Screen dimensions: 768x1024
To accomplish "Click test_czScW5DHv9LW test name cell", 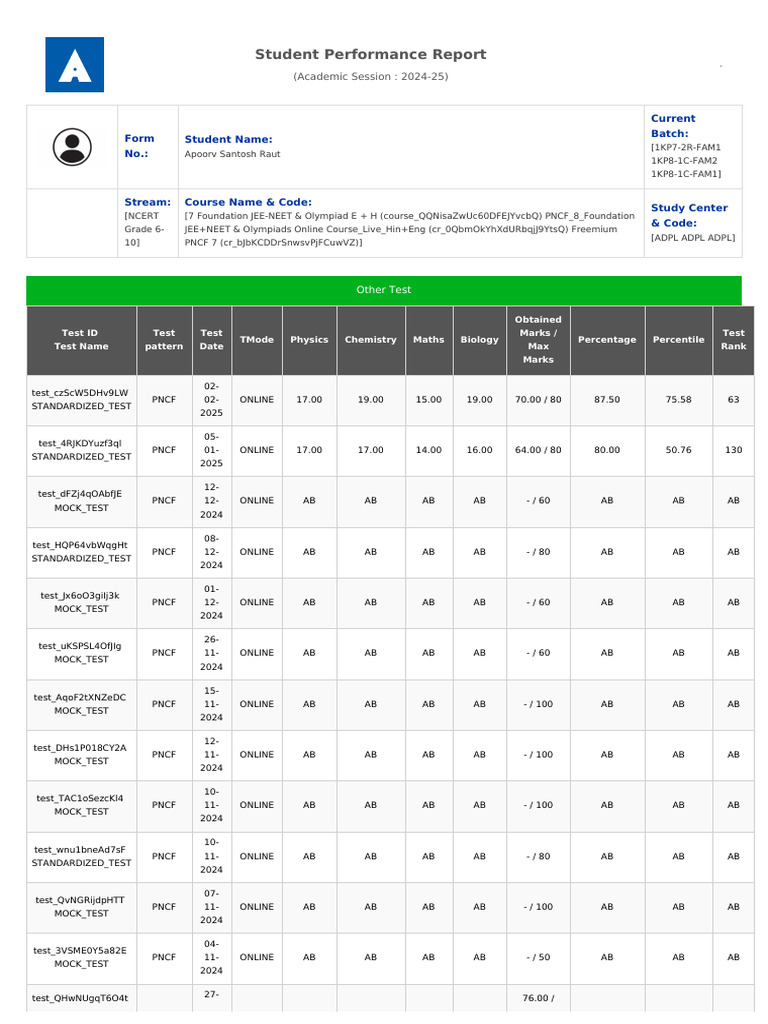I will 81,400.
